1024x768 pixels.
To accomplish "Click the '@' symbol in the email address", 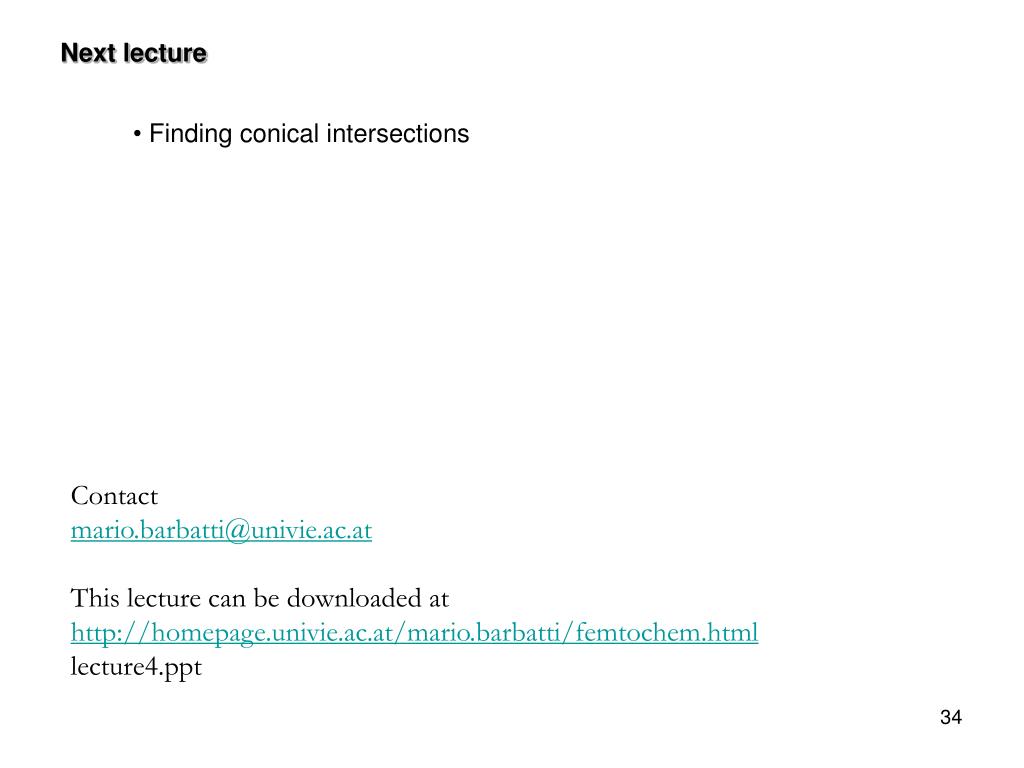I will pyautogui.click(x=238, y=530).
